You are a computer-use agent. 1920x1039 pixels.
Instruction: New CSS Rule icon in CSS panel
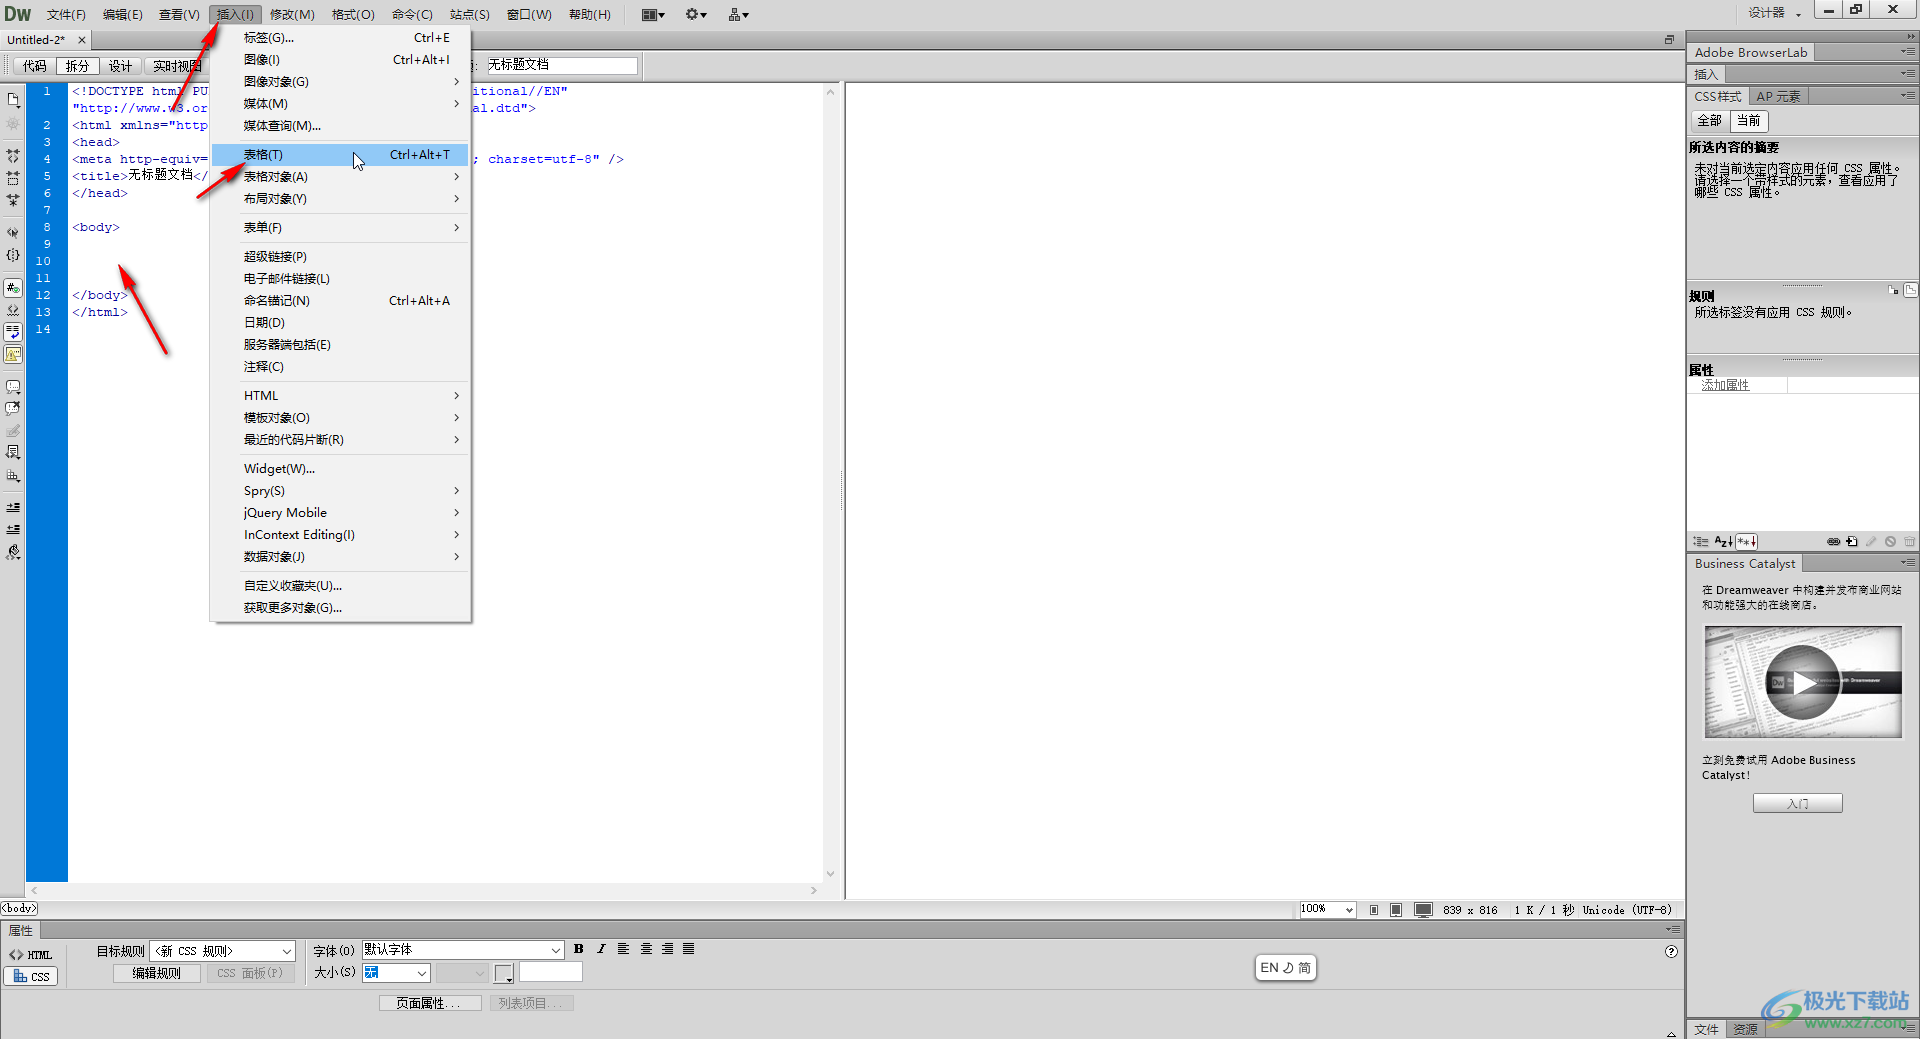click(1852, 541)
